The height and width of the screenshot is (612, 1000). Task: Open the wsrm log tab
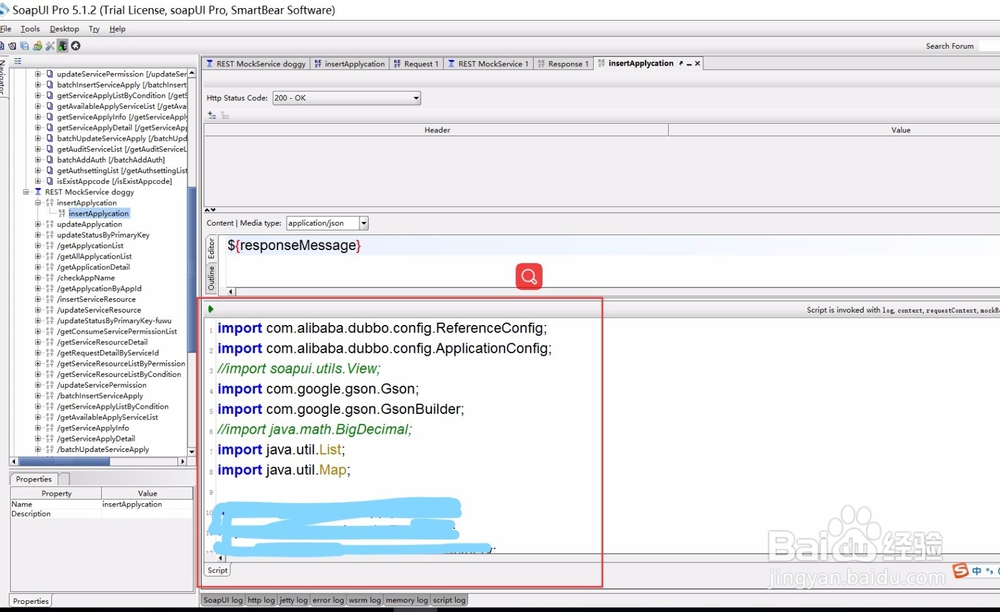365,600
